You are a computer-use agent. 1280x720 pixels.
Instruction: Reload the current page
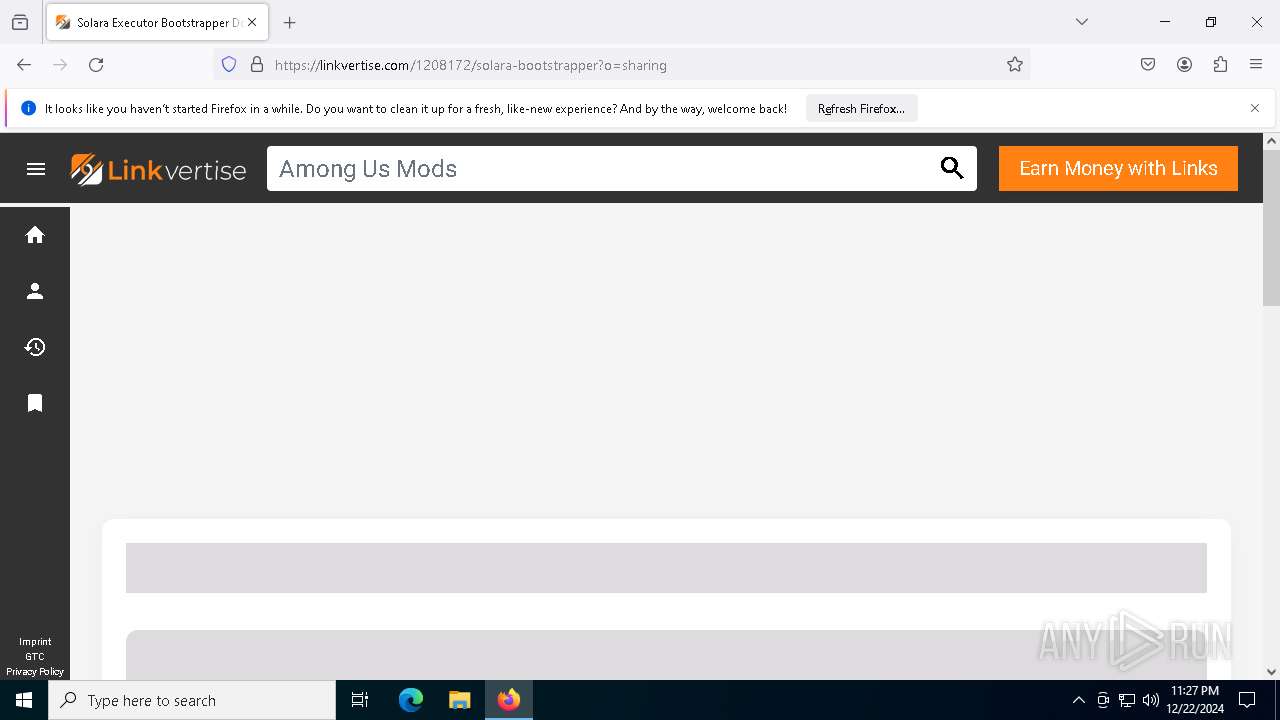[x=96, y=65]
